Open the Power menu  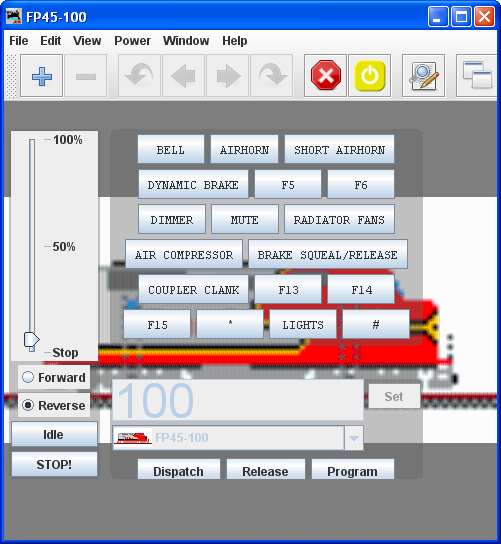(x=132, y=41)
